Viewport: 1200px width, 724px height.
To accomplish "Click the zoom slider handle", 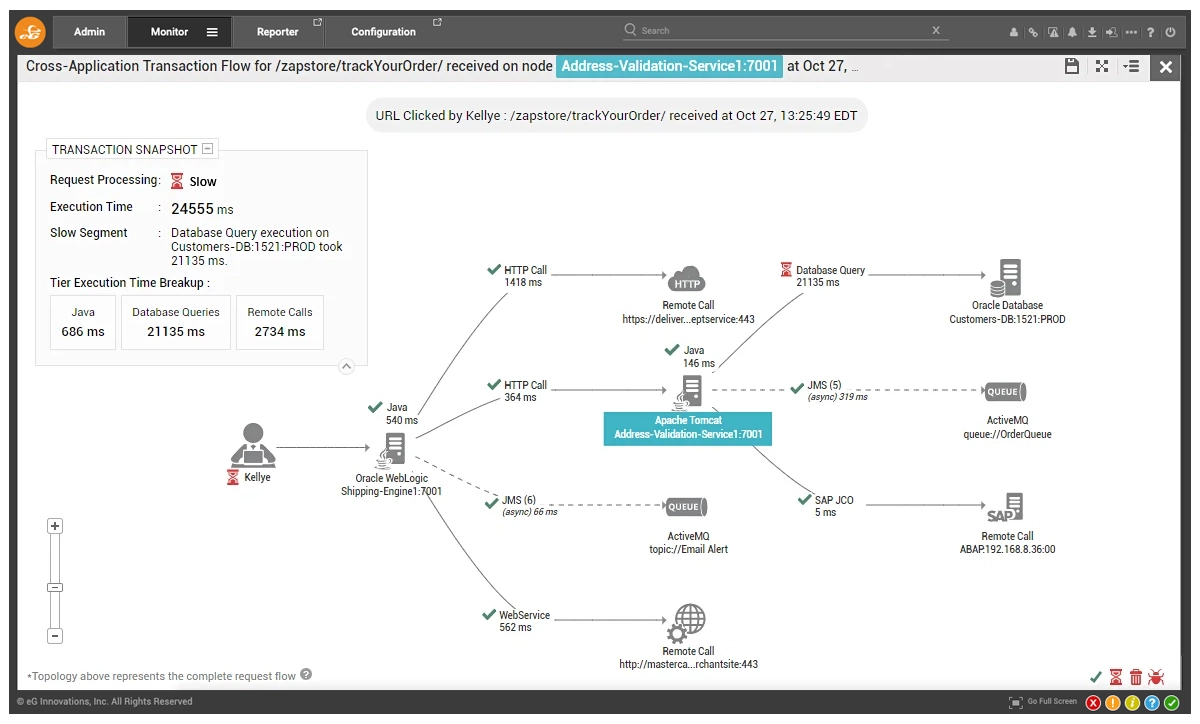I will [x=55, y=588].
